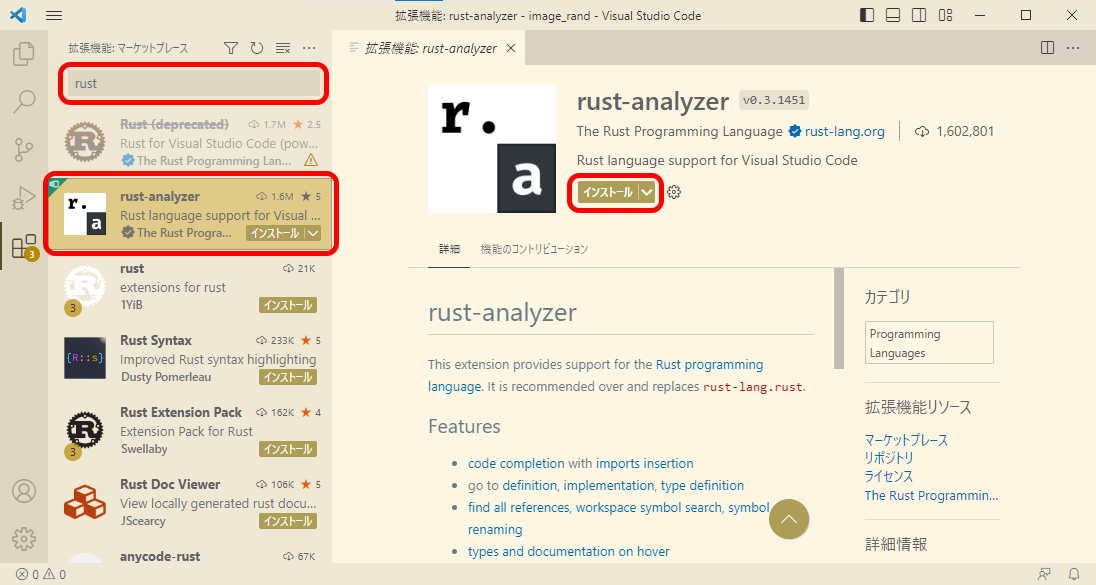Open the Search view in activity bar
Viewport: 1096px width, 585px height.
(24, 101)
